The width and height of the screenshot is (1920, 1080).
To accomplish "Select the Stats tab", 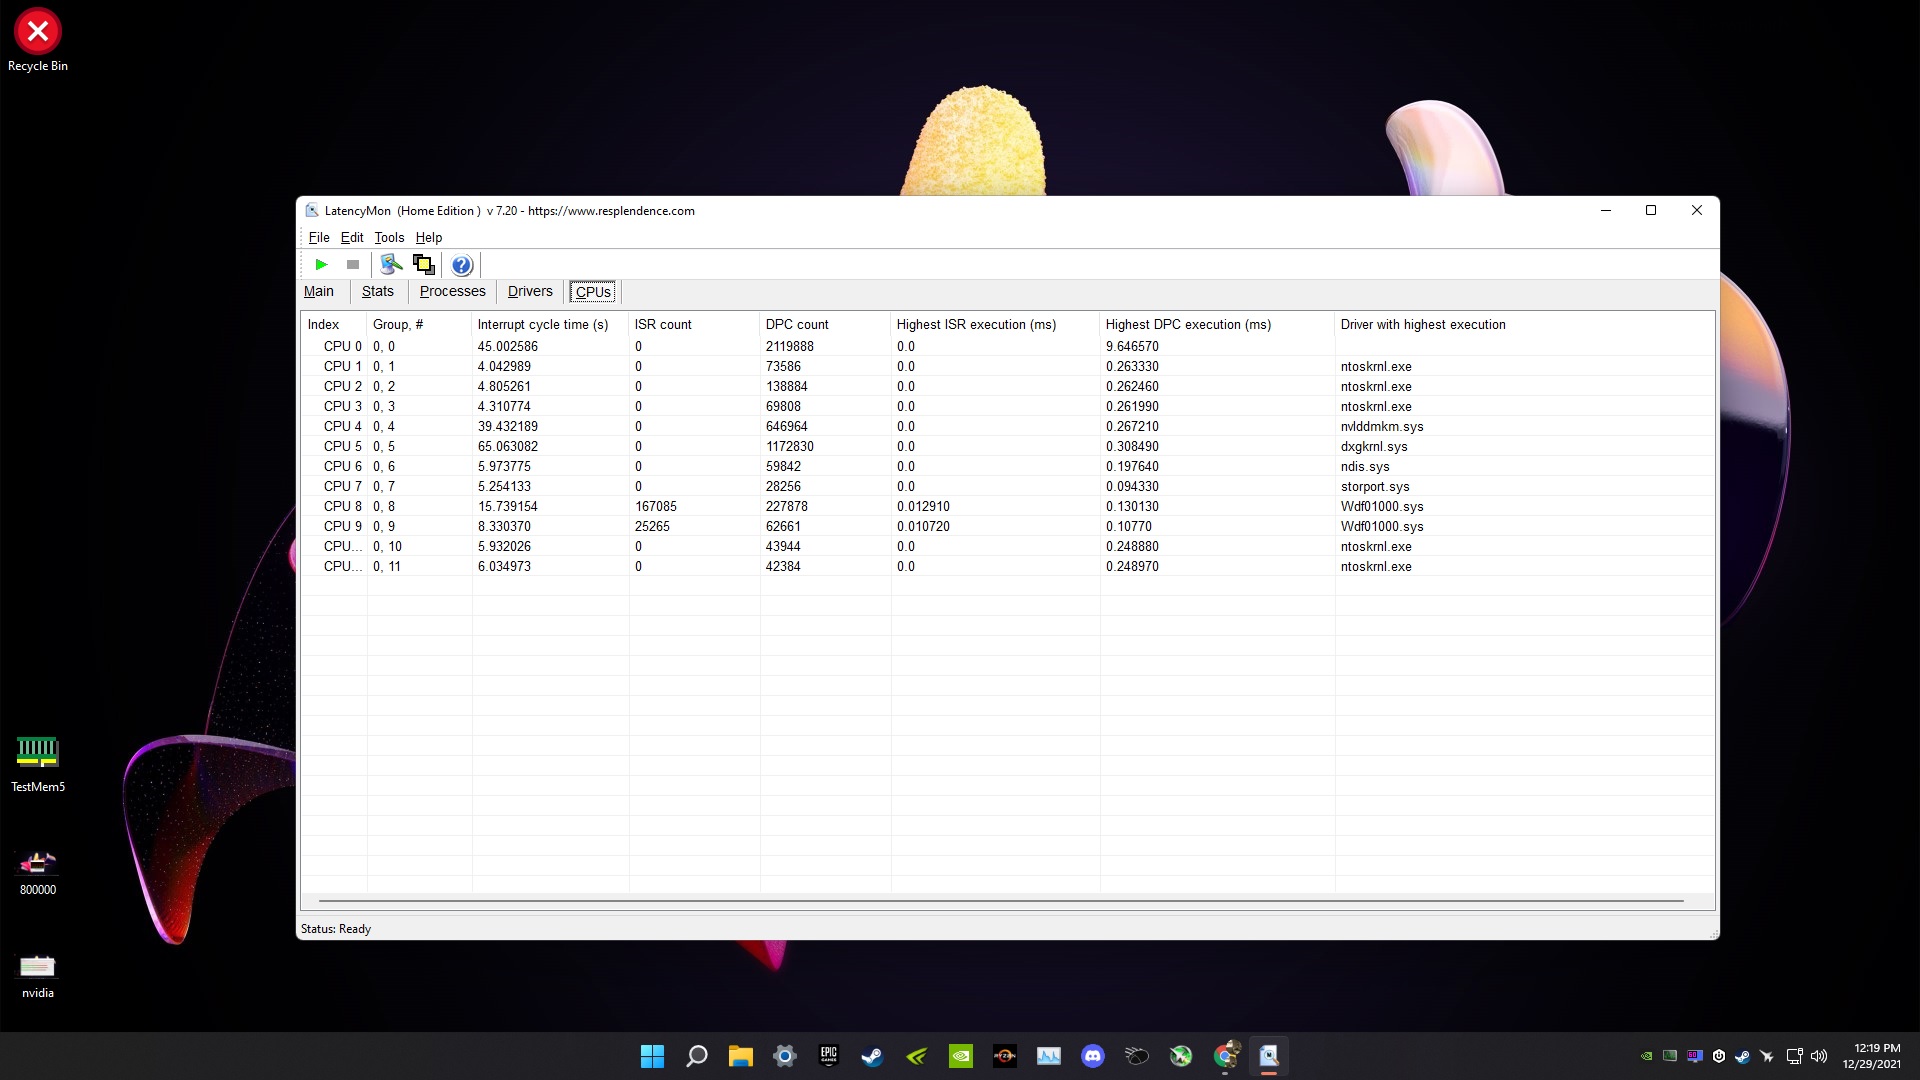I will [377, 291].
